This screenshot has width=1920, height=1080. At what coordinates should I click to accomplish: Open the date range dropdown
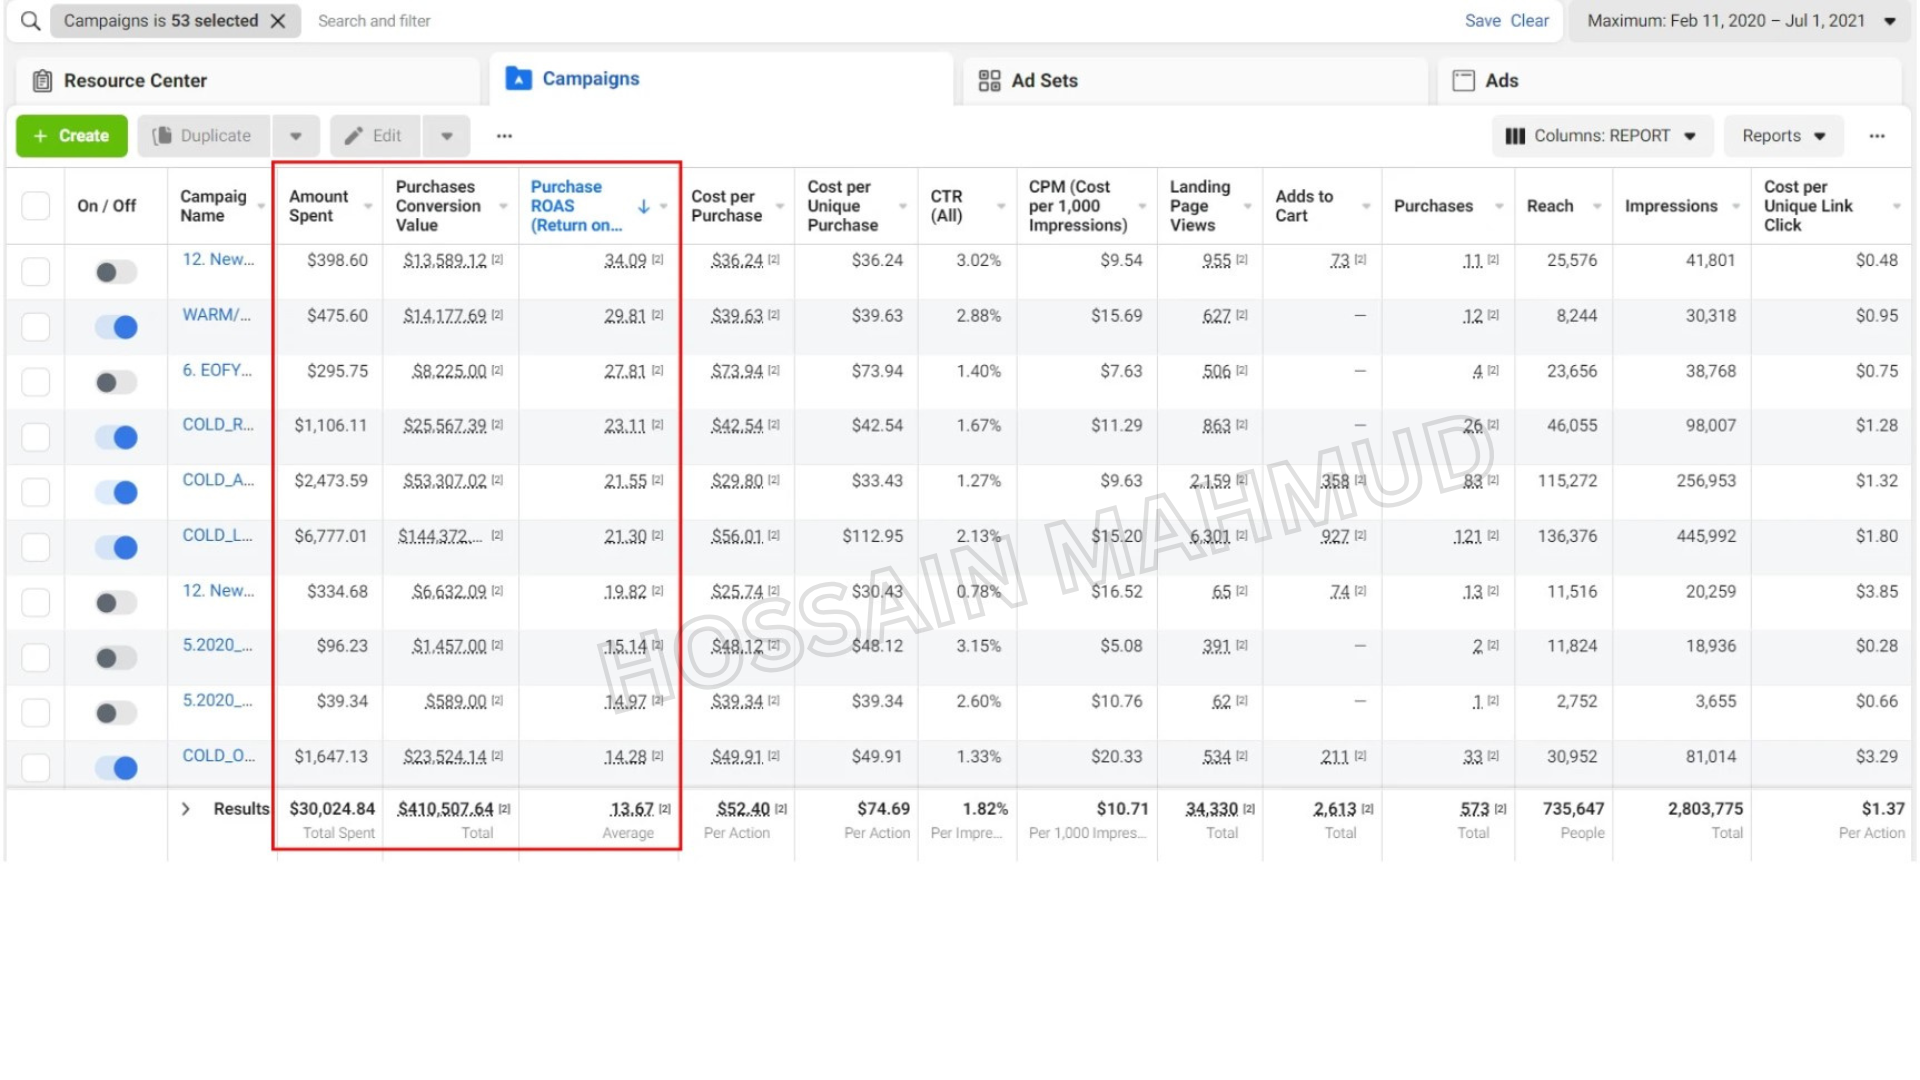click(x=1741, y=21)
